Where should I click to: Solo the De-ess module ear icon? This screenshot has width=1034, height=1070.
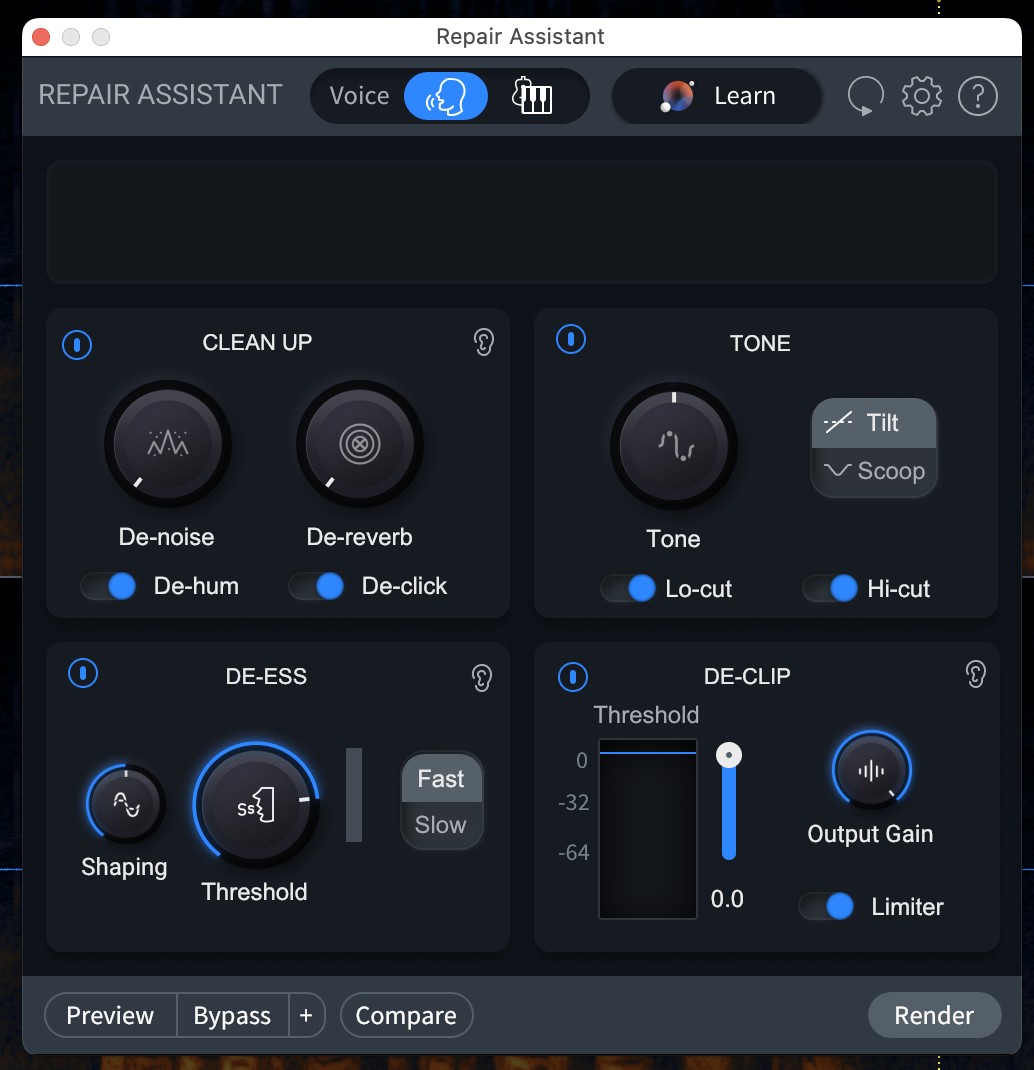(482, 678)
